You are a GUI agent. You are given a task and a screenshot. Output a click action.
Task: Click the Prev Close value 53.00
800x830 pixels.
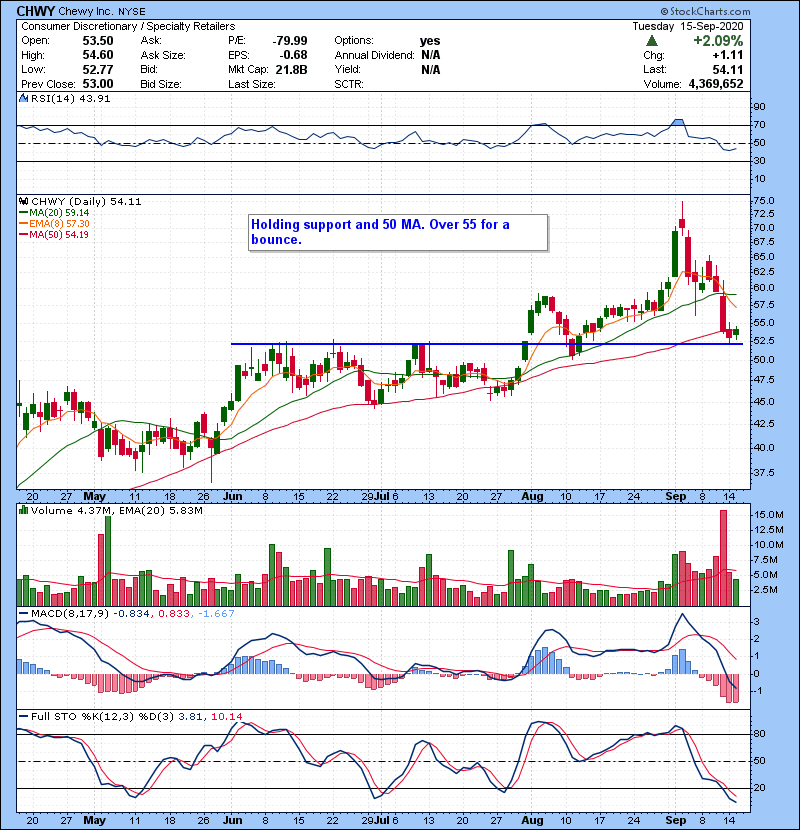pyautogui.click(x=98, y=84)
